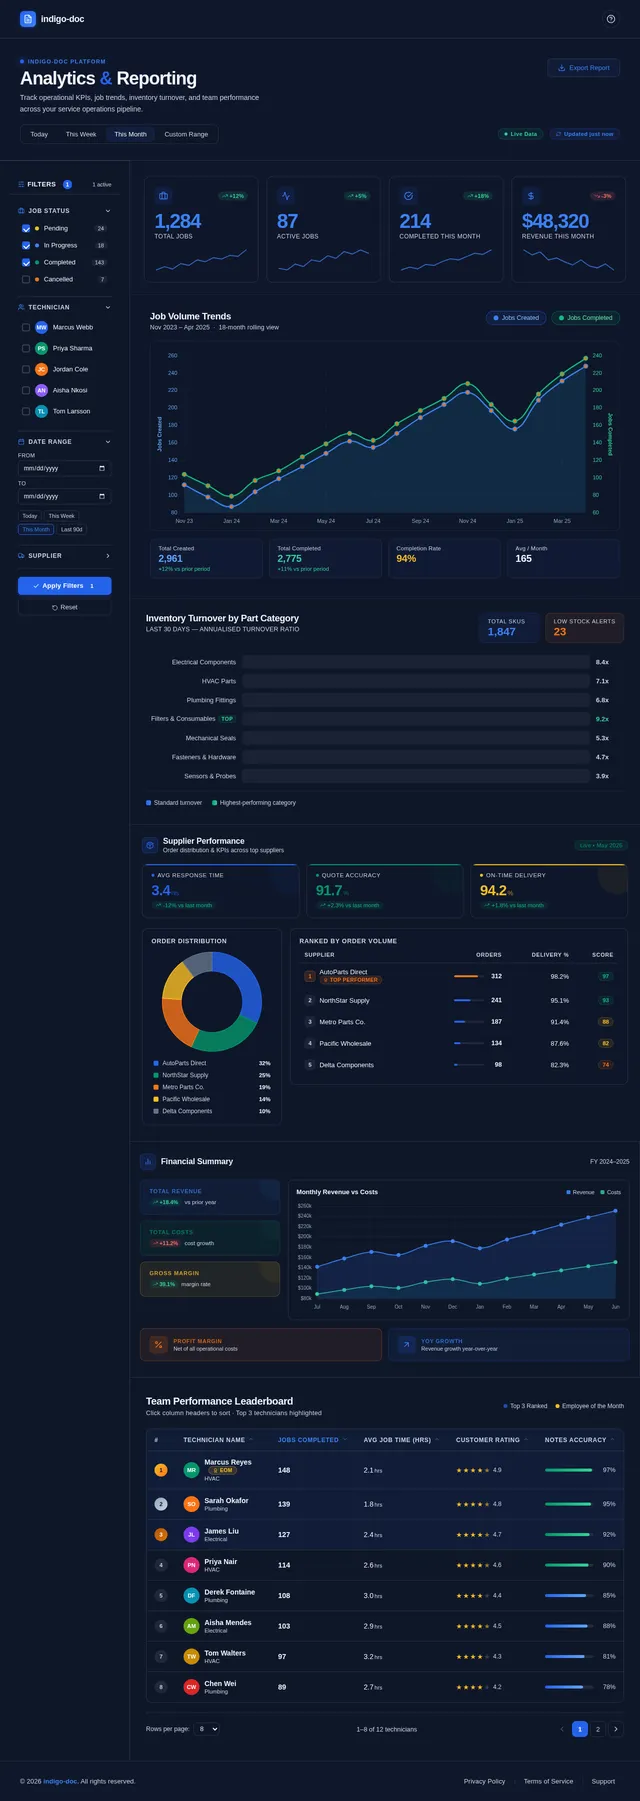
Task: Click the Profit Margin percent icon
Action: pos(158,1345)
